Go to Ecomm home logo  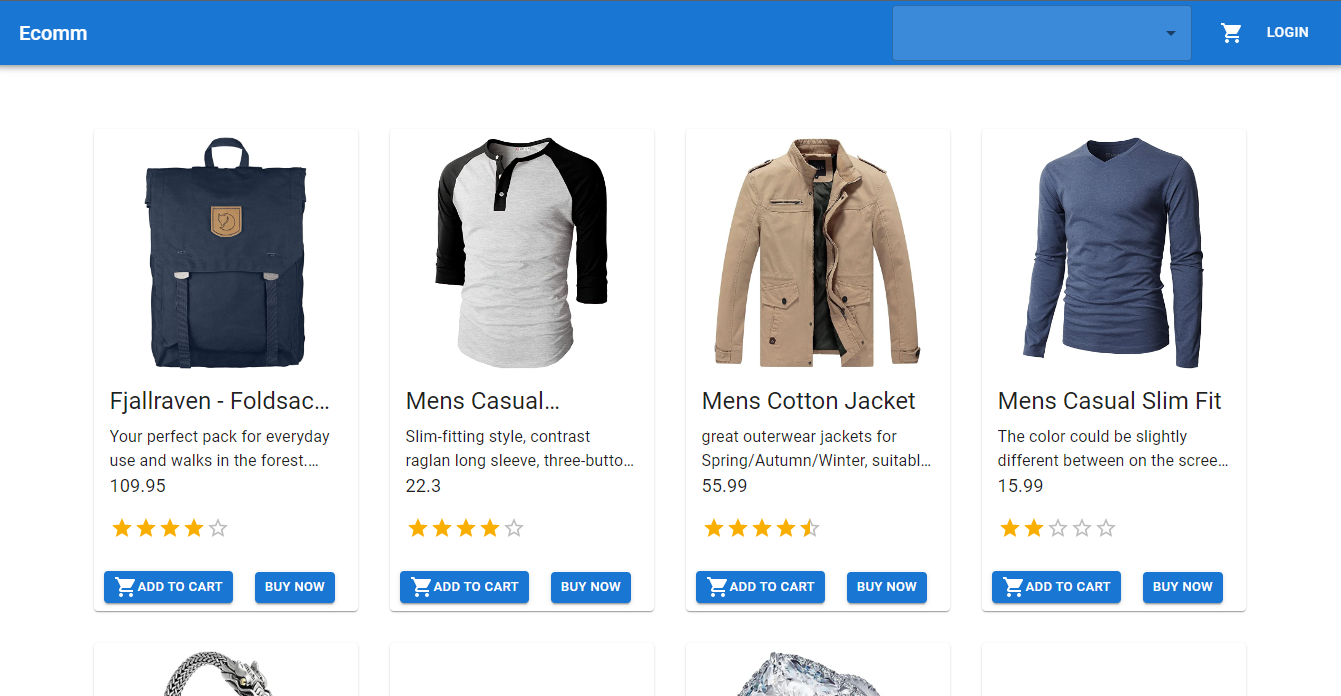pyautogui.click(x=53, y=33)
